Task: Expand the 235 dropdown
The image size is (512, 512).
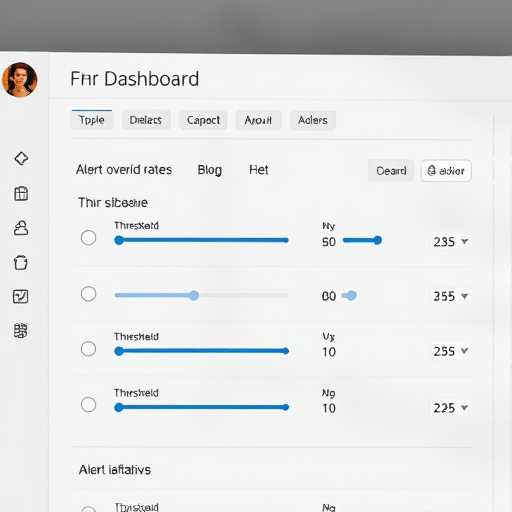Action: (451, 241)
